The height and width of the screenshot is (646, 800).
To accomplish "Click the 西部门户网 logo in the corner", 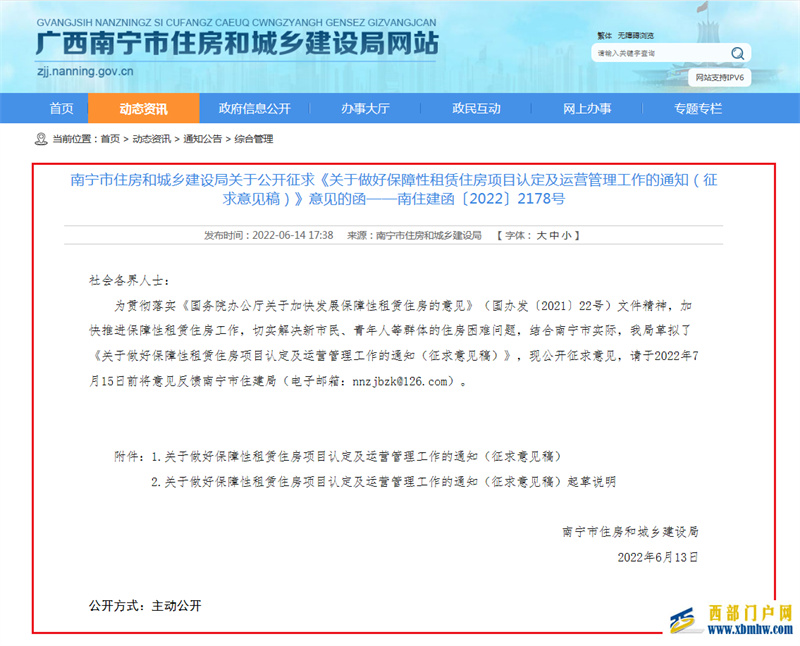I will (730, 618).
